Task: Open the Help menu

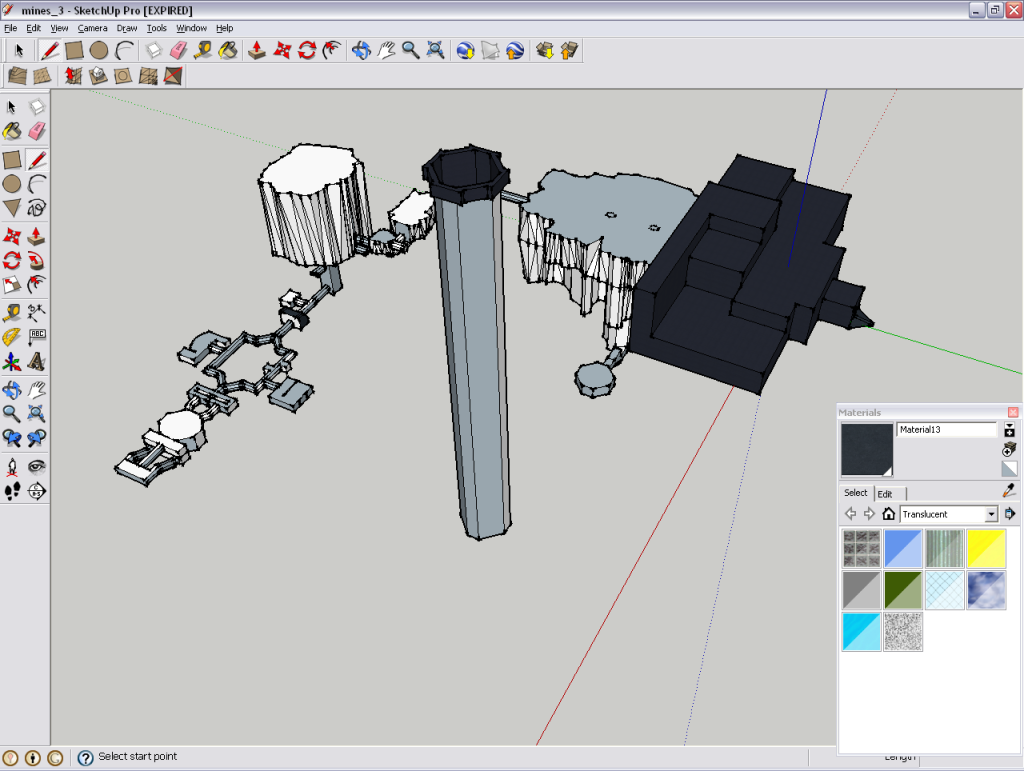Action: [x=225, y=28]
